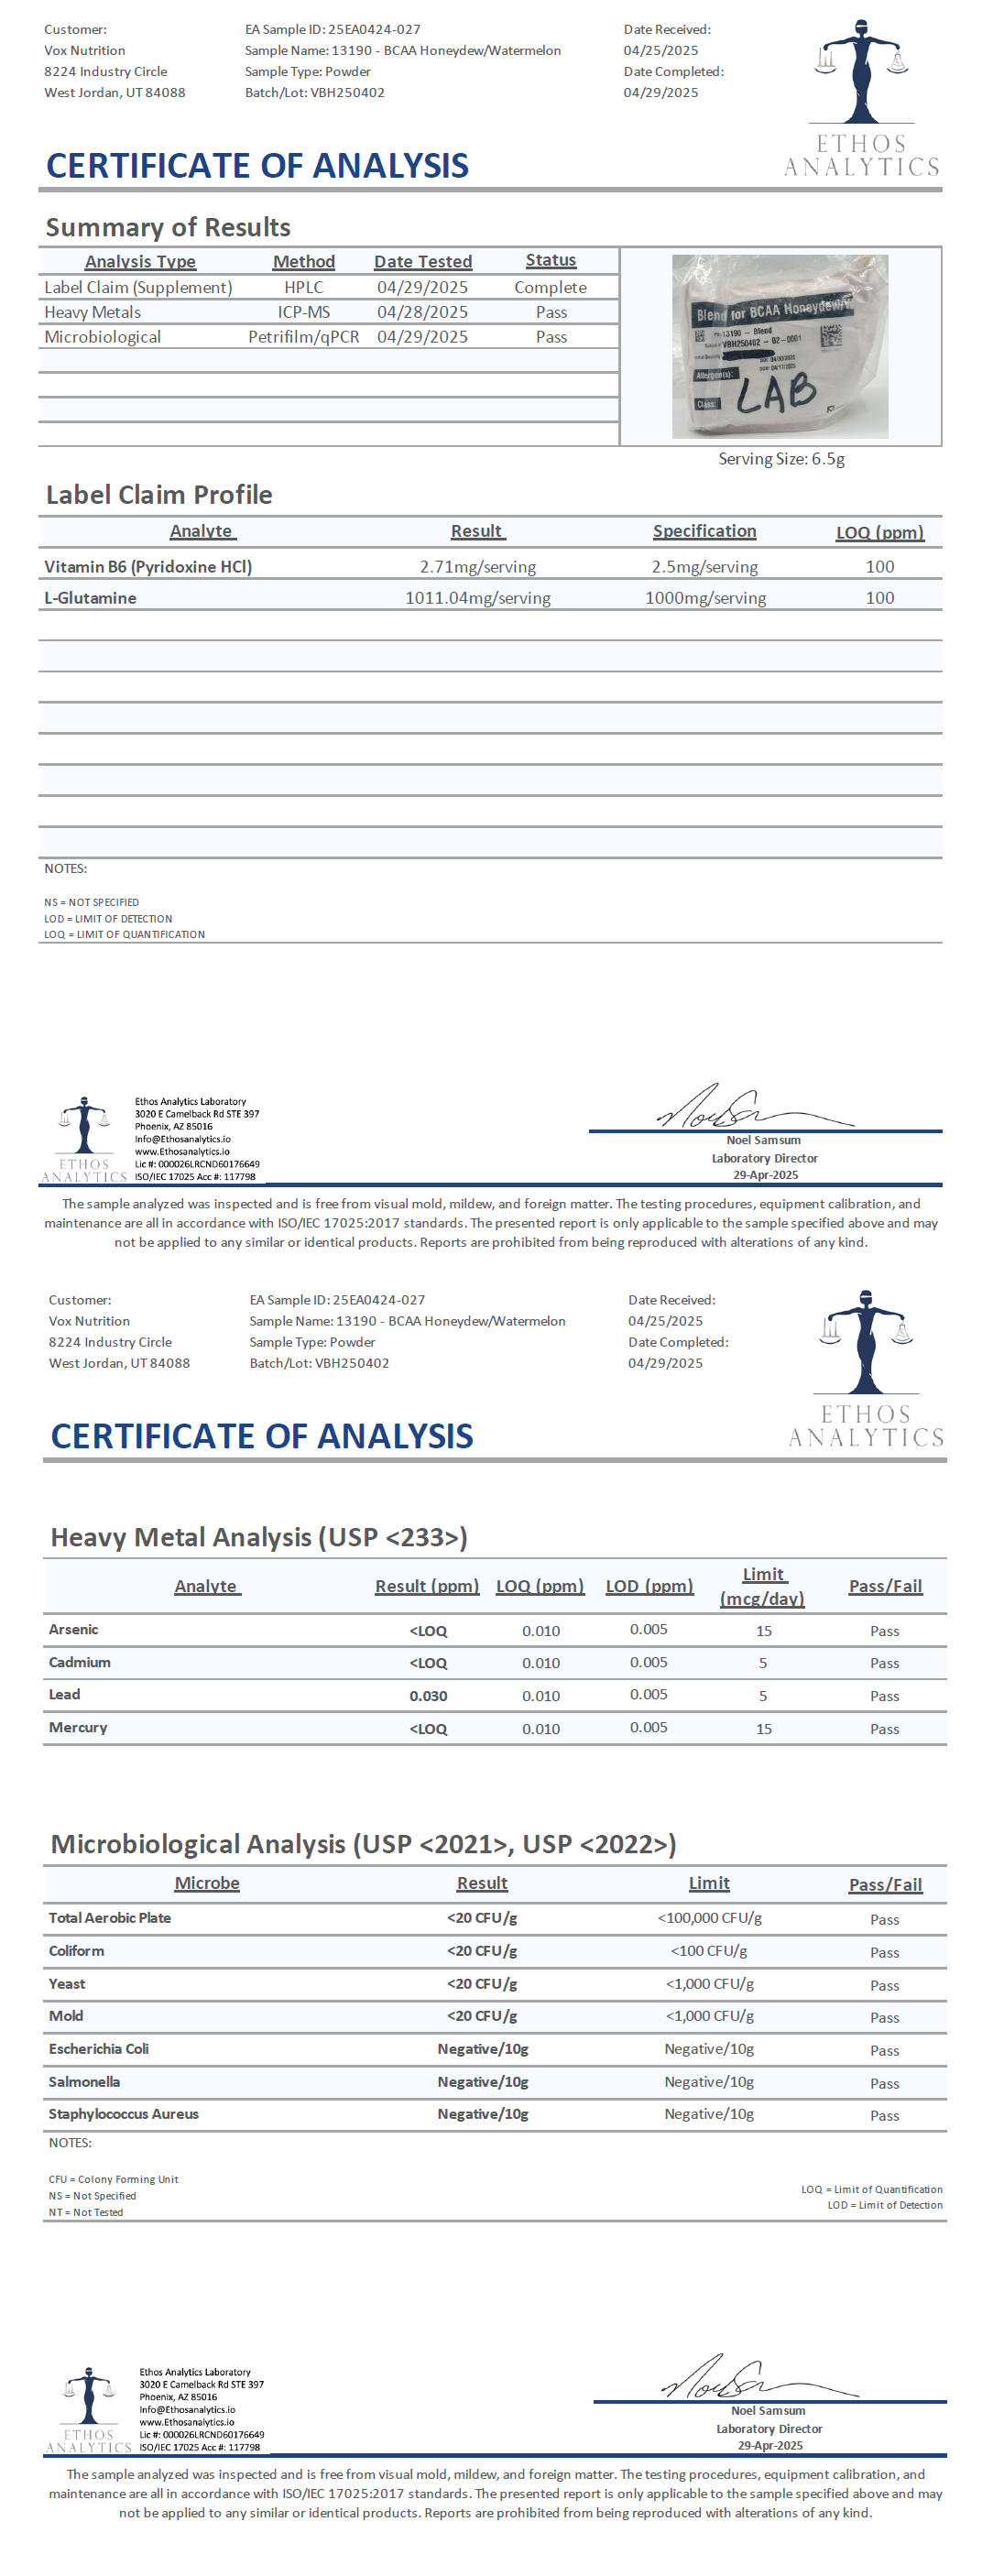Screen dimensions: 993x2576
Task: Click the '2.5mg/serving' specification value
Action: (x=705, y=567)
